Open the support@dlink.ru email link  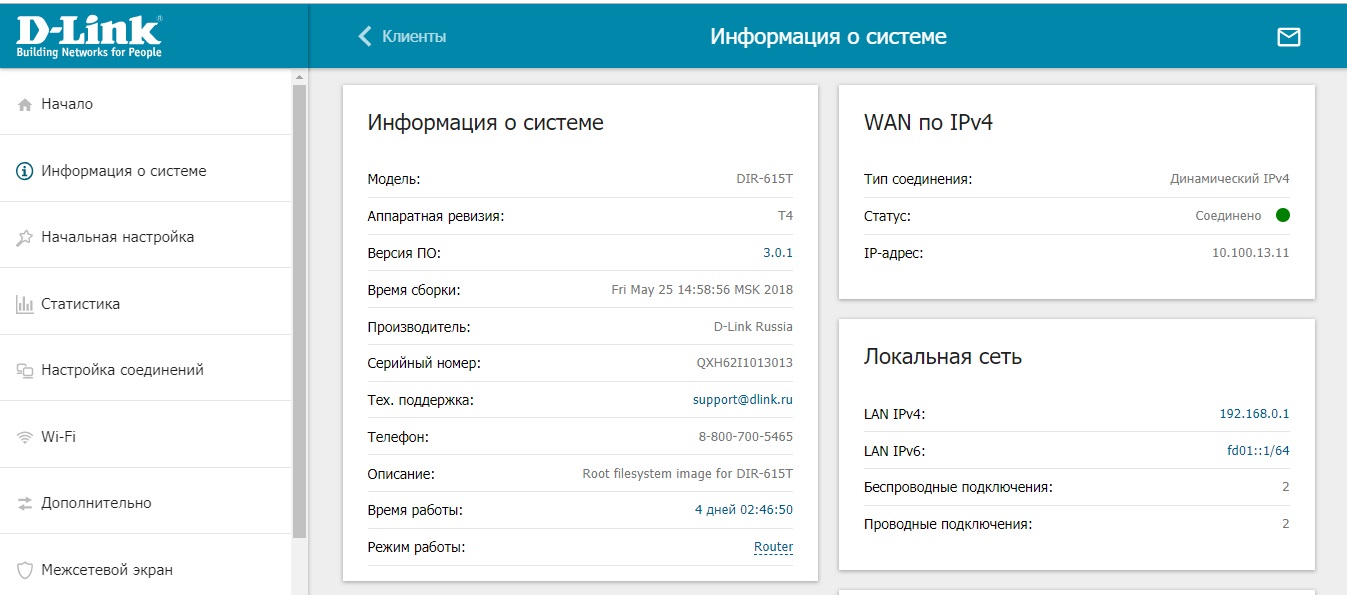tap(742, 400)
